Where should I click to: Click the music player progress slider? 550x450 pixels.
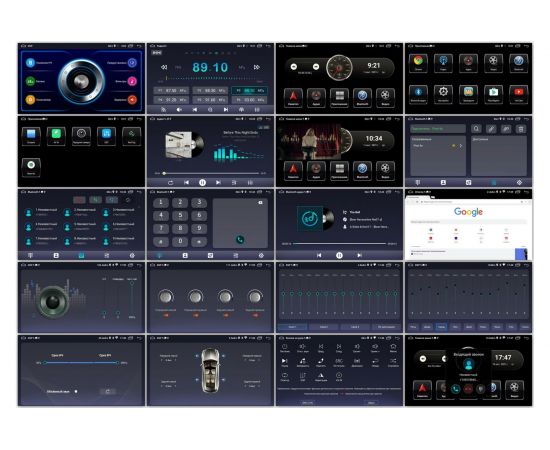coord(211,173)
